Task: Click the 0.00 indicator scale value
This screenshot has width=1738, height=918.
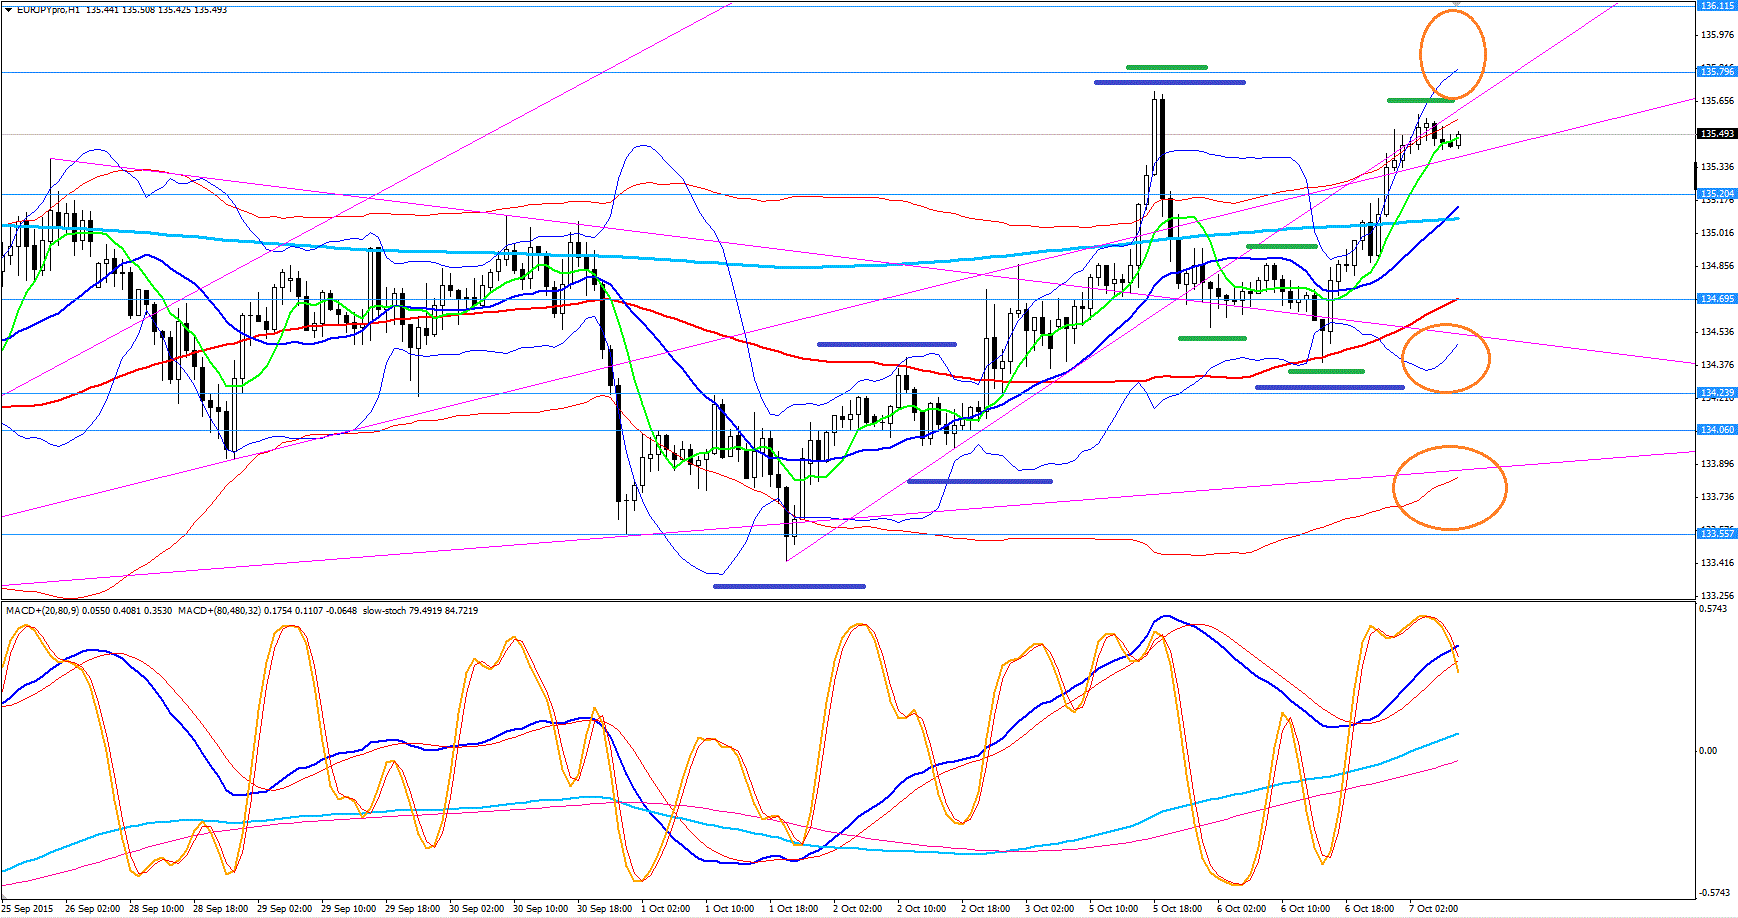Action: (x=1709, y=751)
